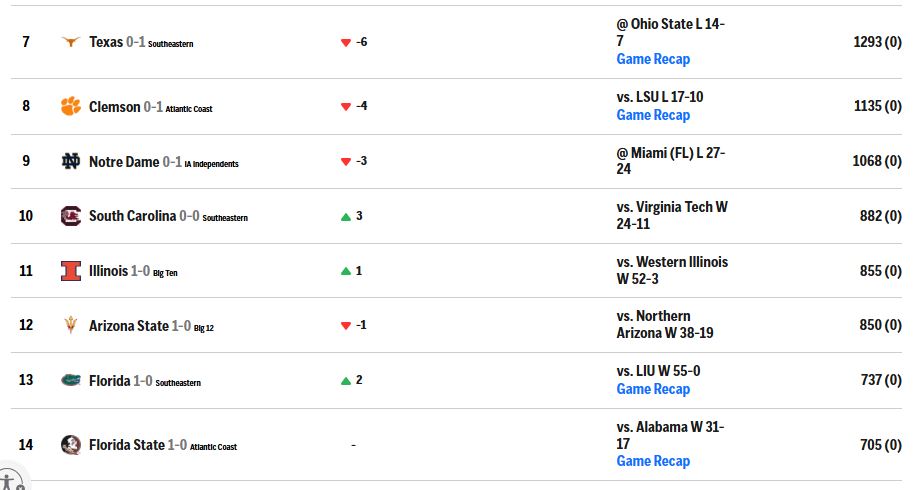Open Game Recap for Florida State vs. Alabama

pyautogui.click(x=653, y=461)
